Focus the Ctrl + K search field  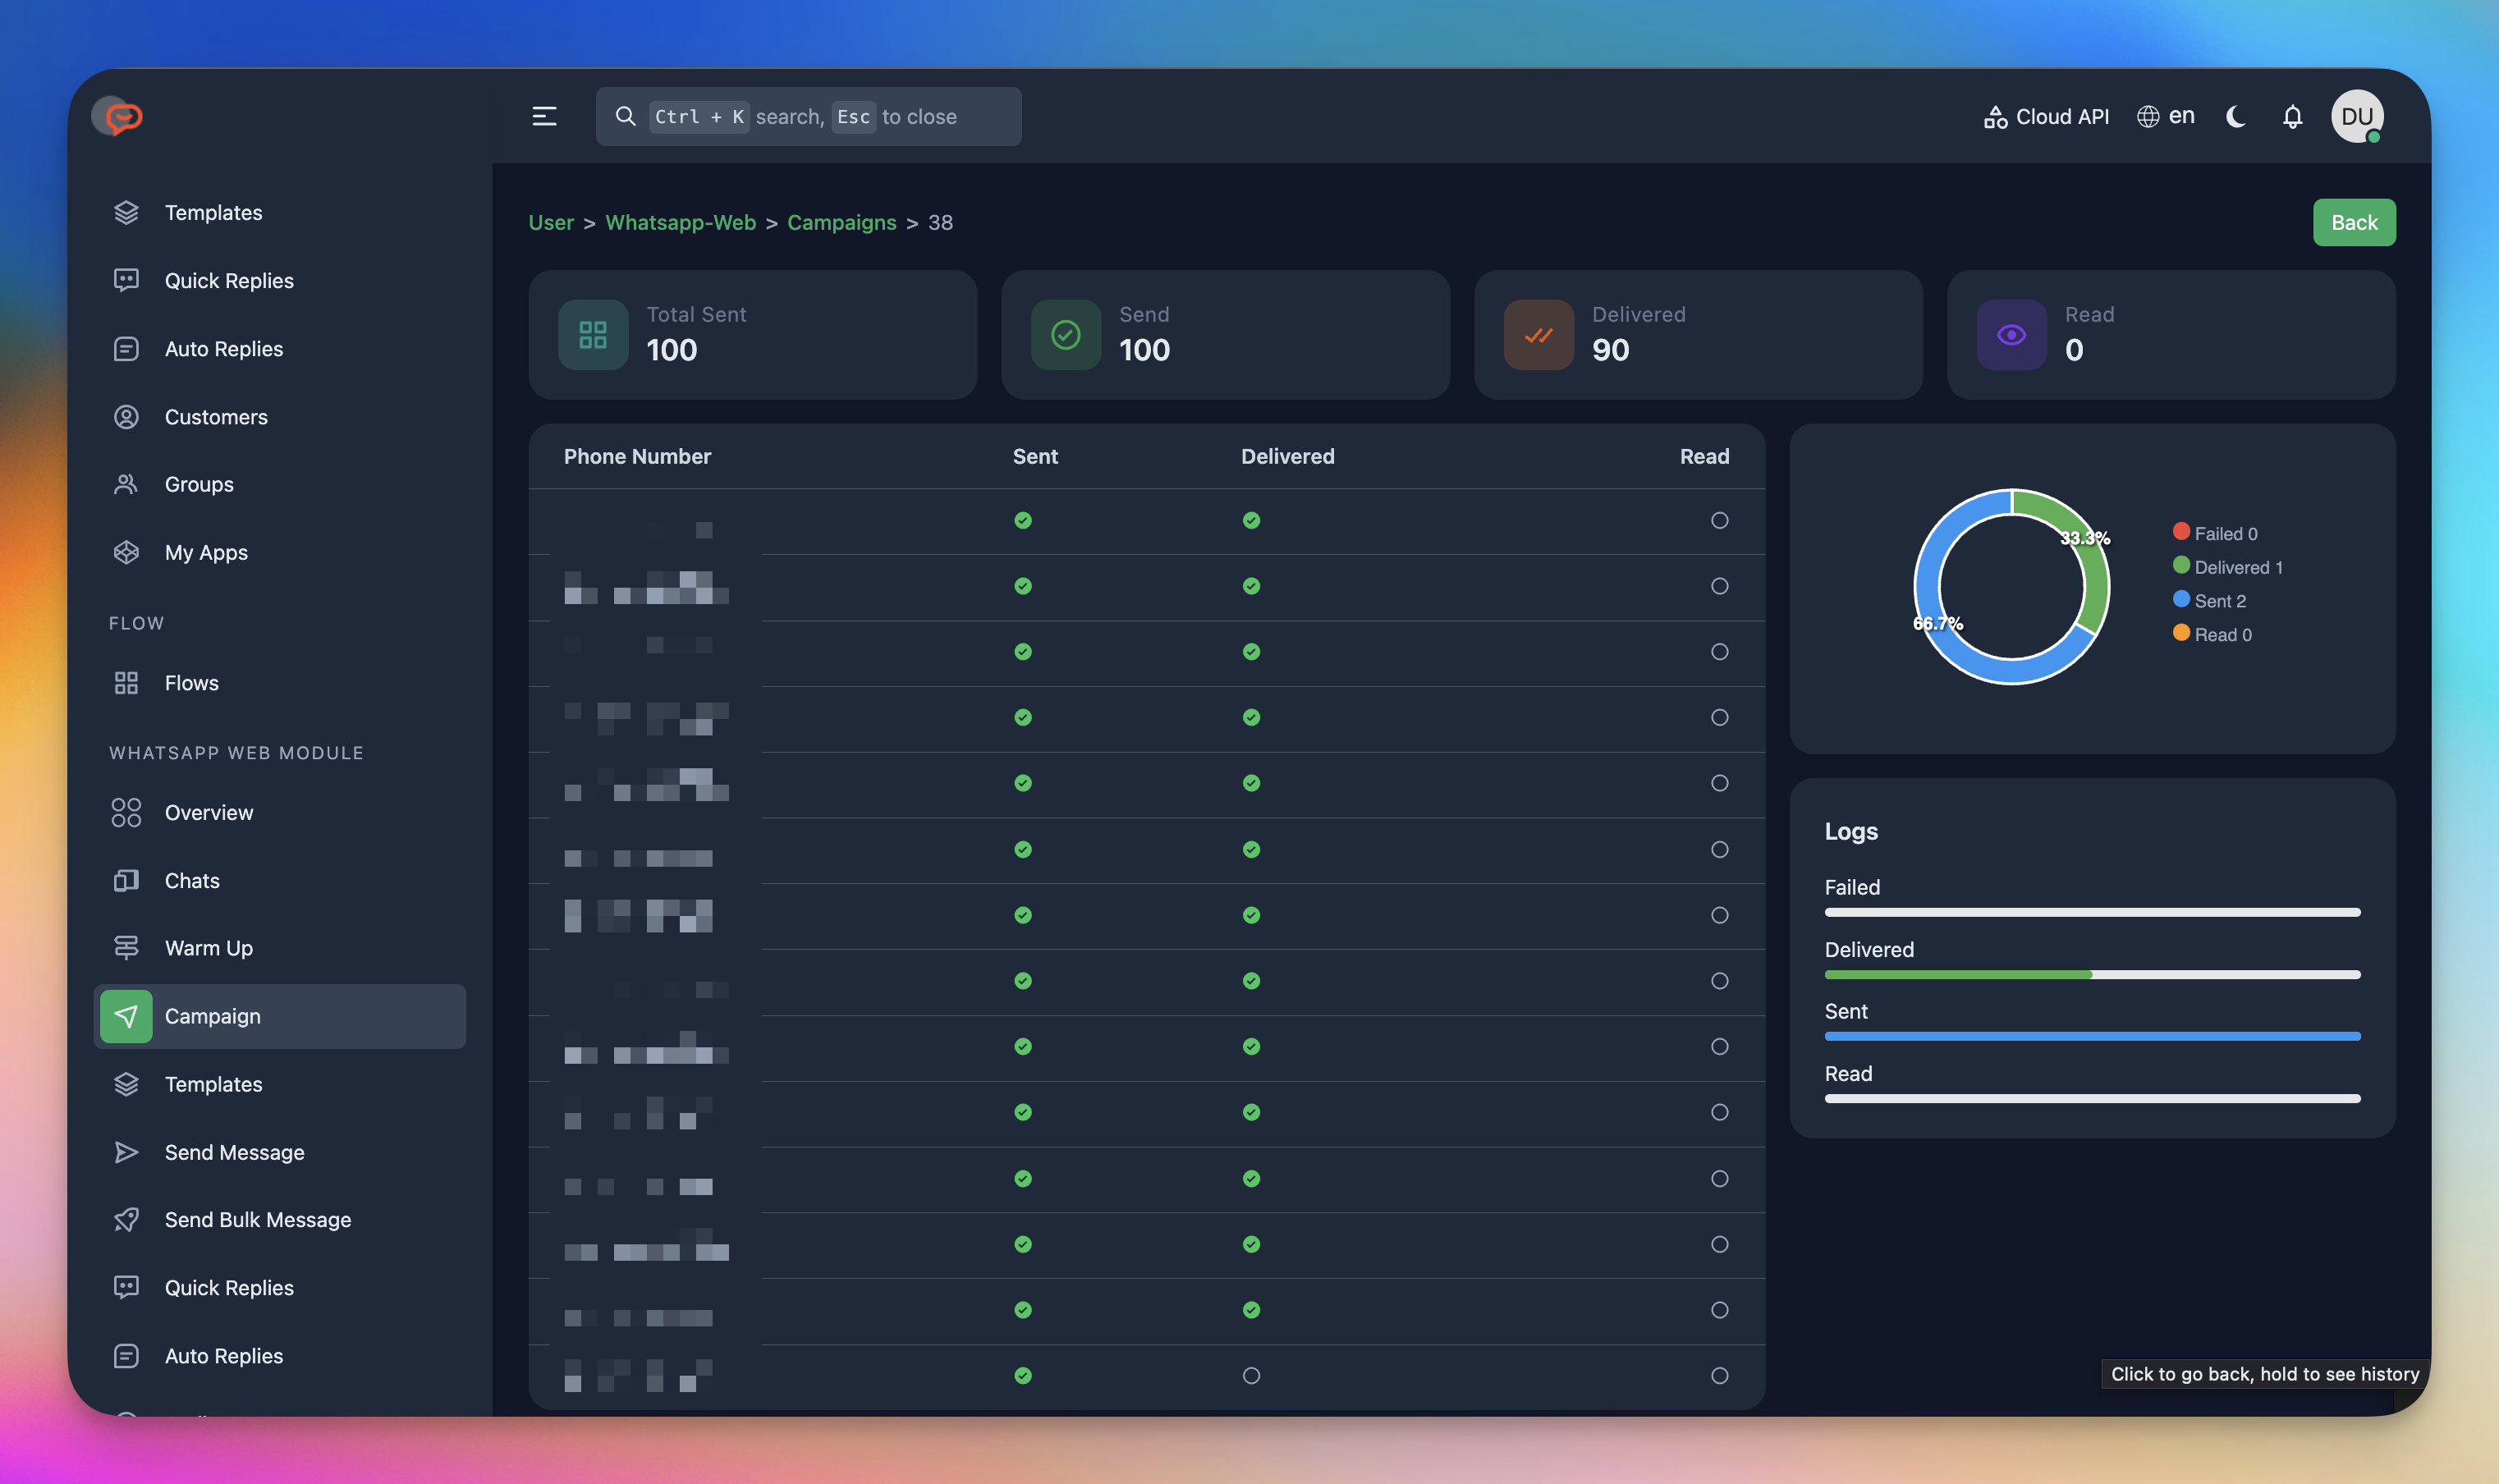click(808, 117)
